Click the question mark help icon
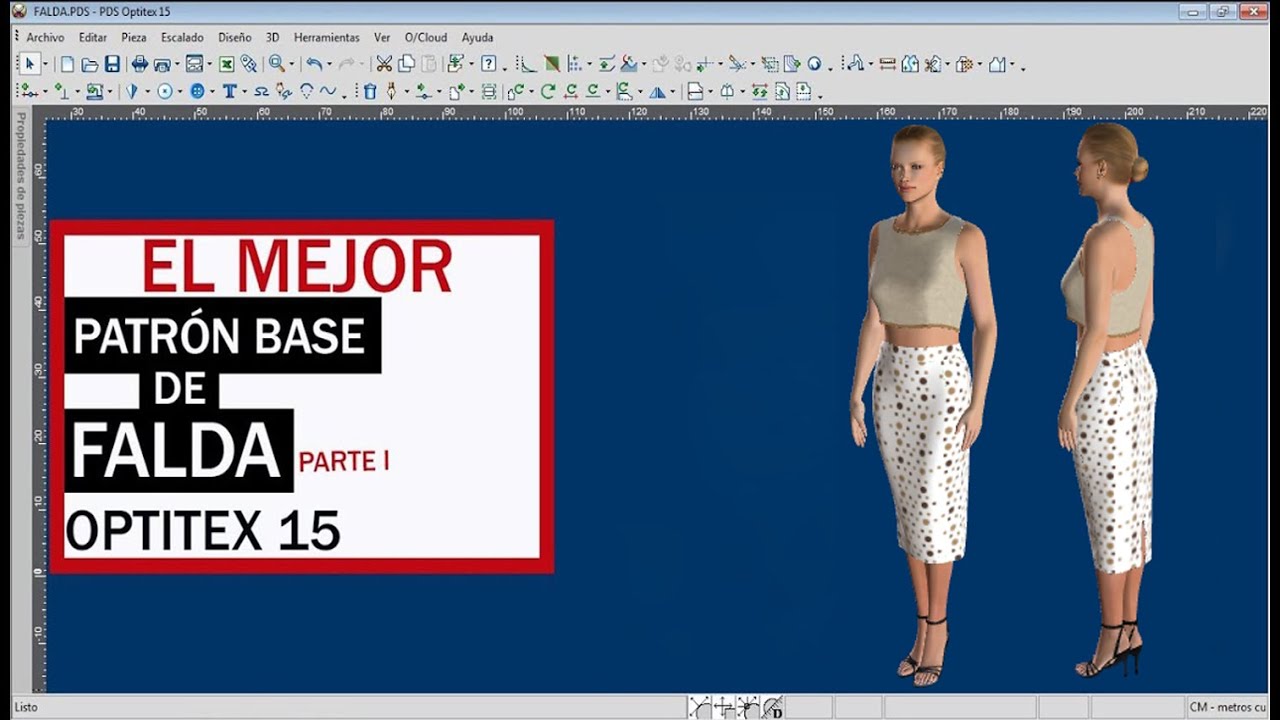The width and height of the screenshot is (1280, 720). pyautogui.click(x=488, y=64)
